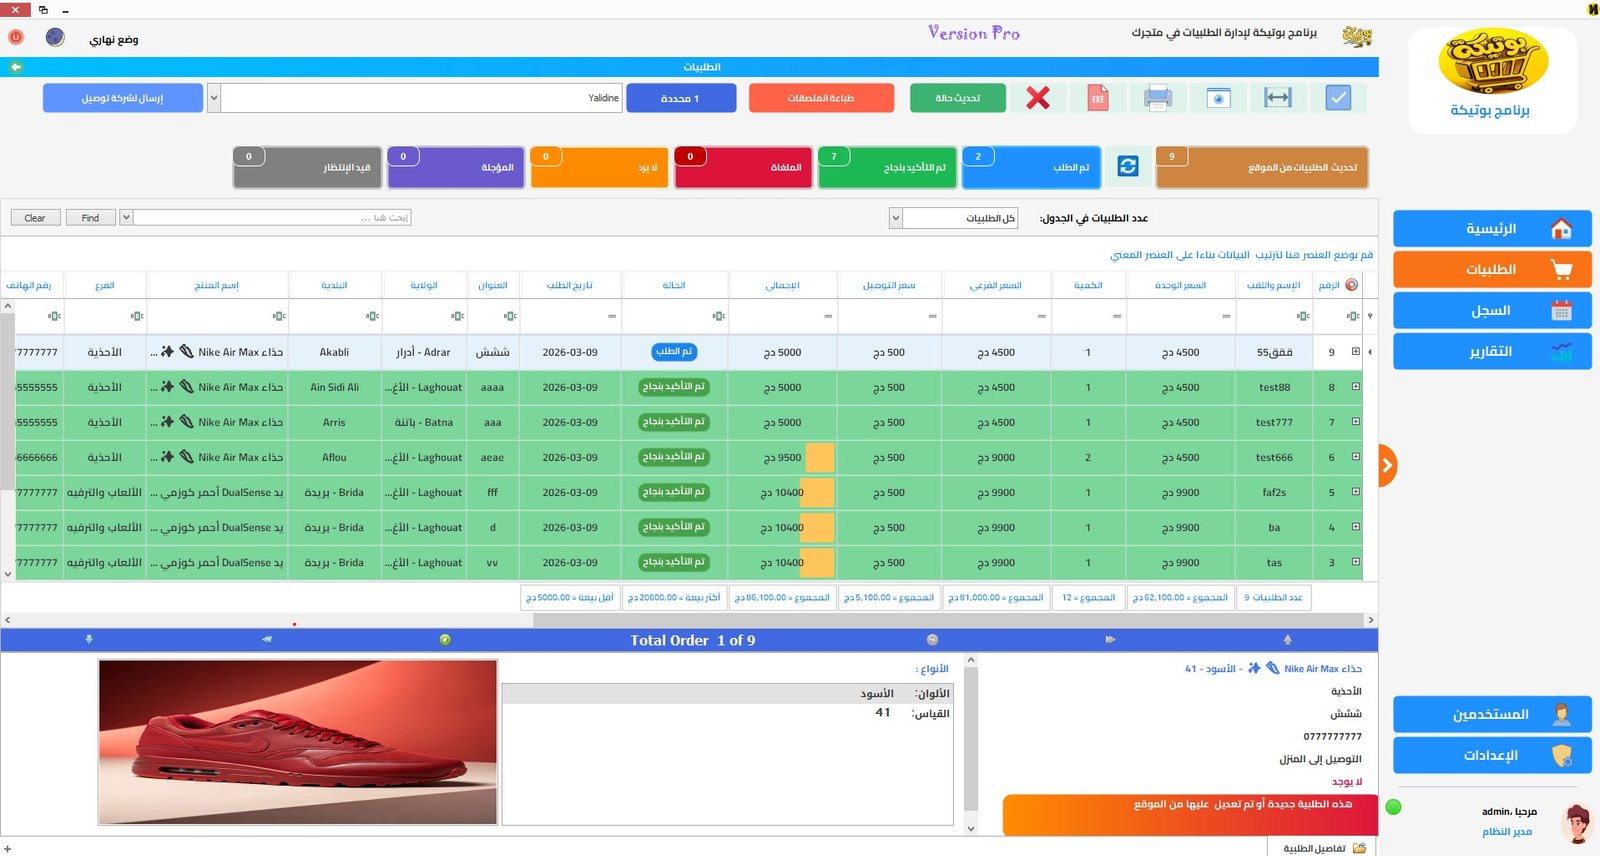Click the grey circle navigator icon
The image size is (1600, 856).
click(932, 639)
